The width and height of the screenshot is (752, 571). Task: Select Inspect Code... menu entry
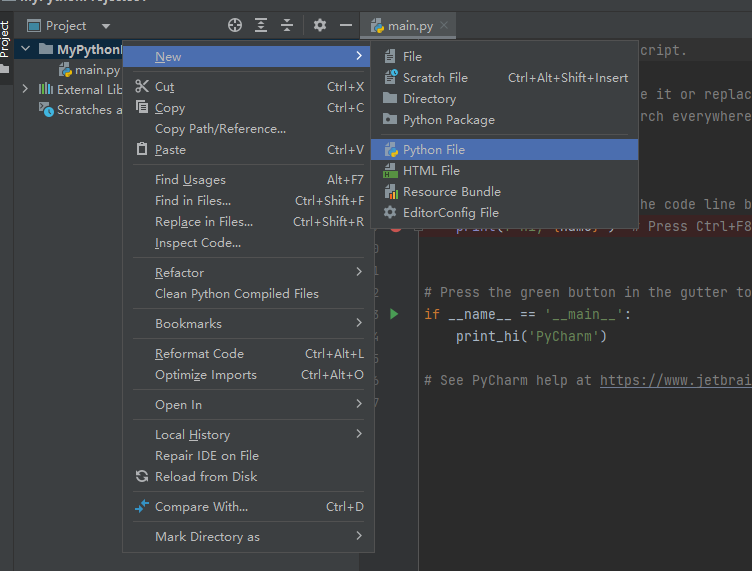248,243
